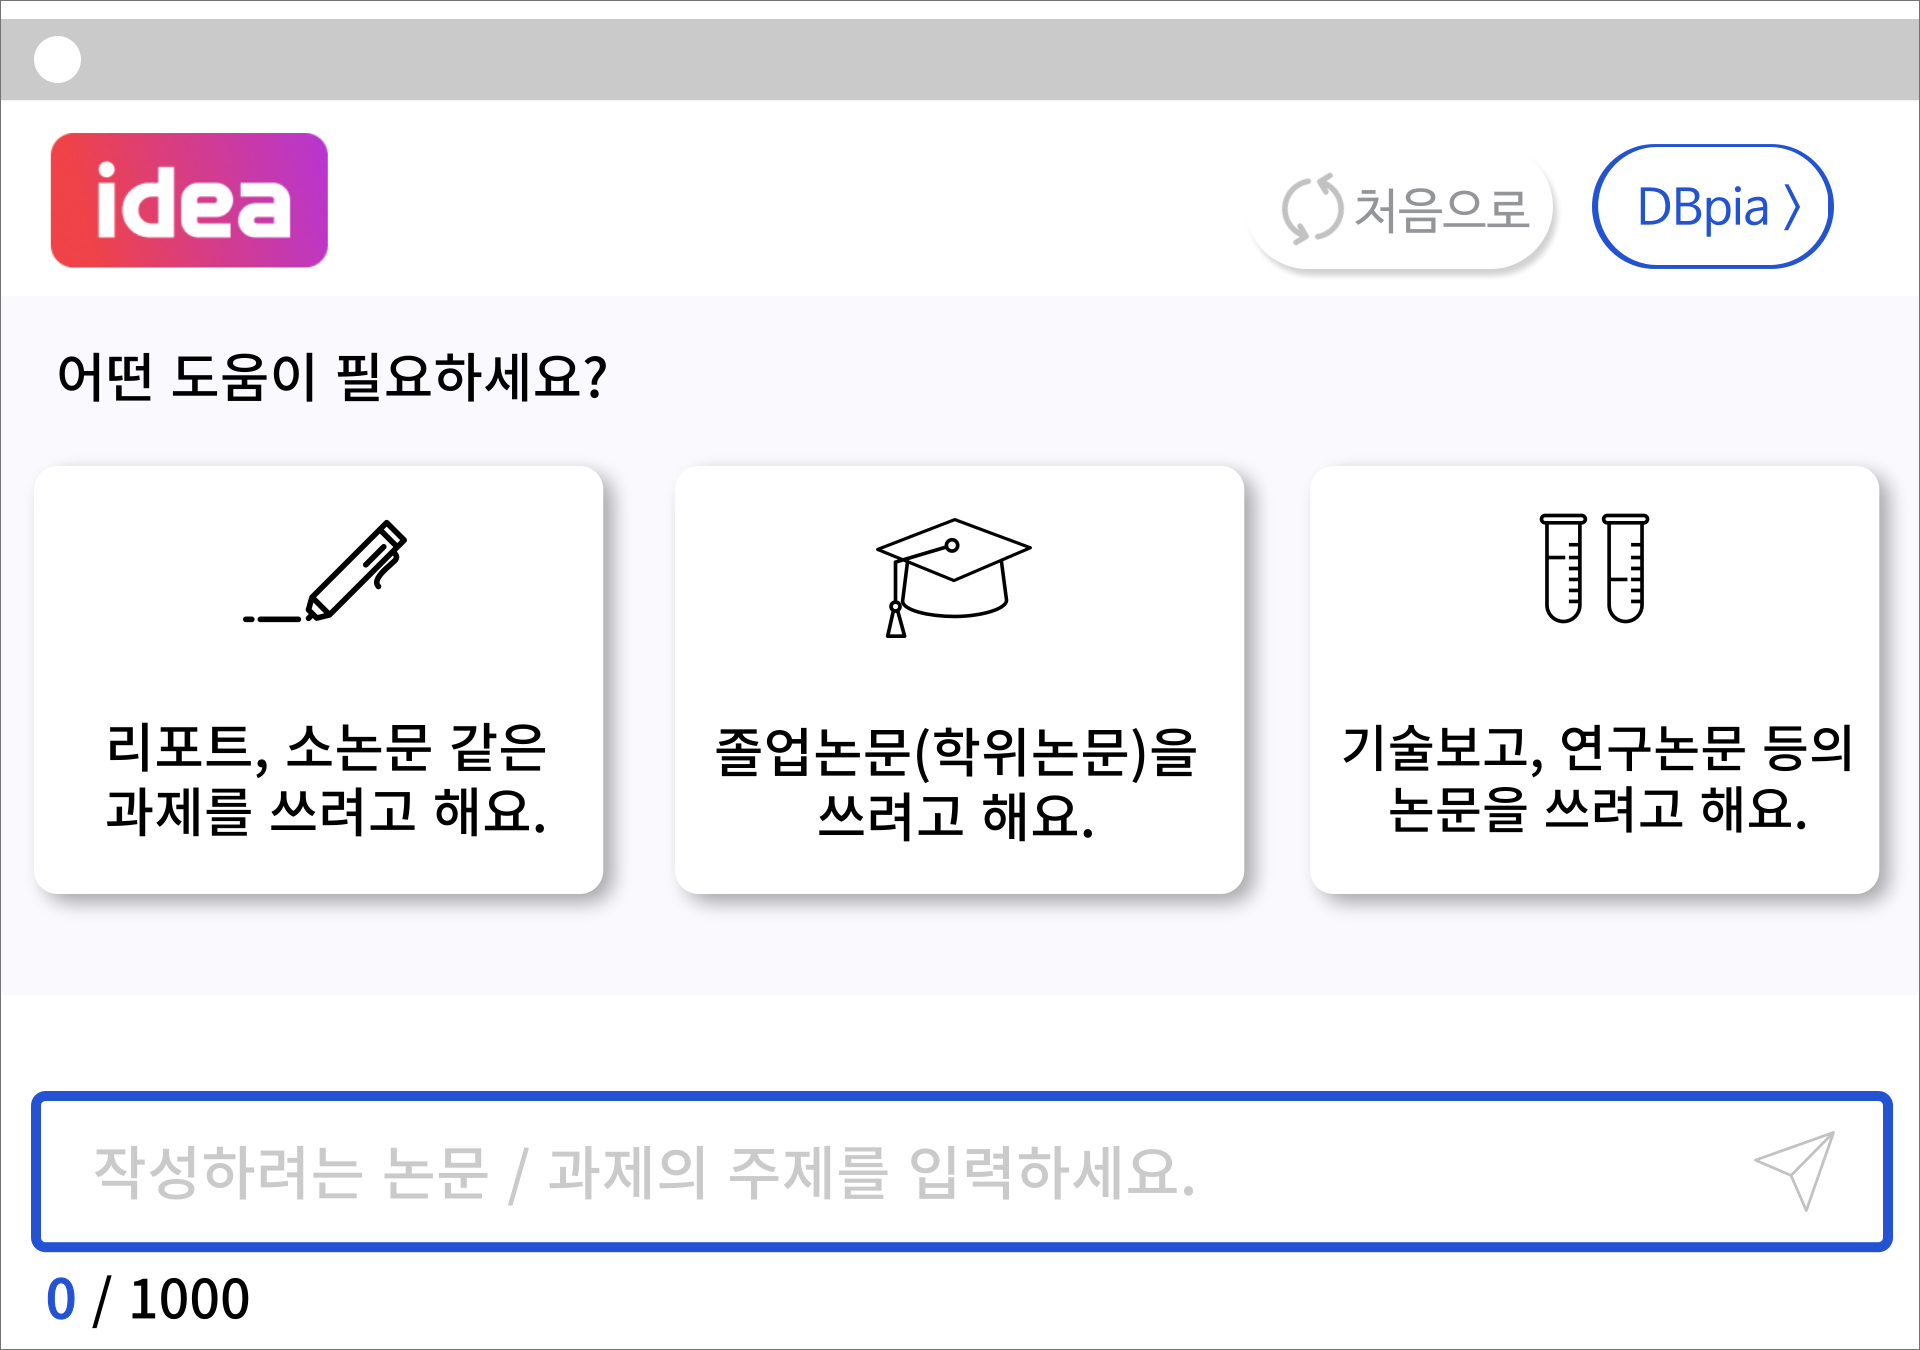Click the empty space below the pen icon in the report card
Image resolution: width=1920 pixels, height=1350 pixels.
(x=319, y=672)
